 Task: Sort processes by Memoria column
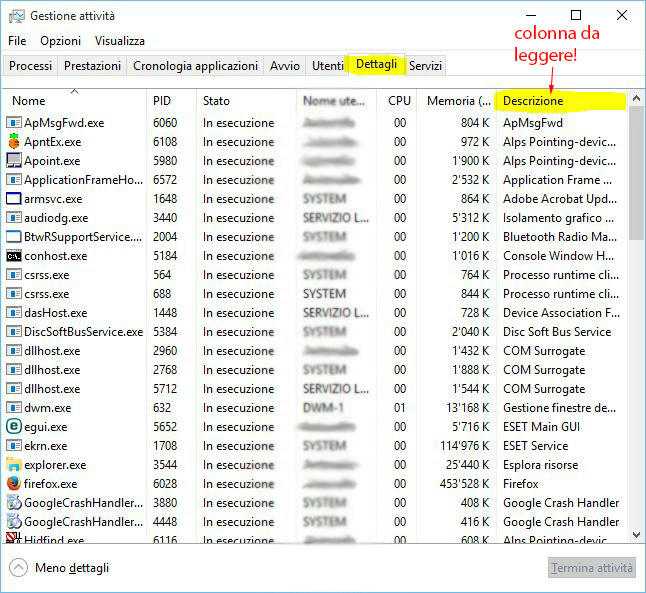pyautogui.click(x=457, y=101)
